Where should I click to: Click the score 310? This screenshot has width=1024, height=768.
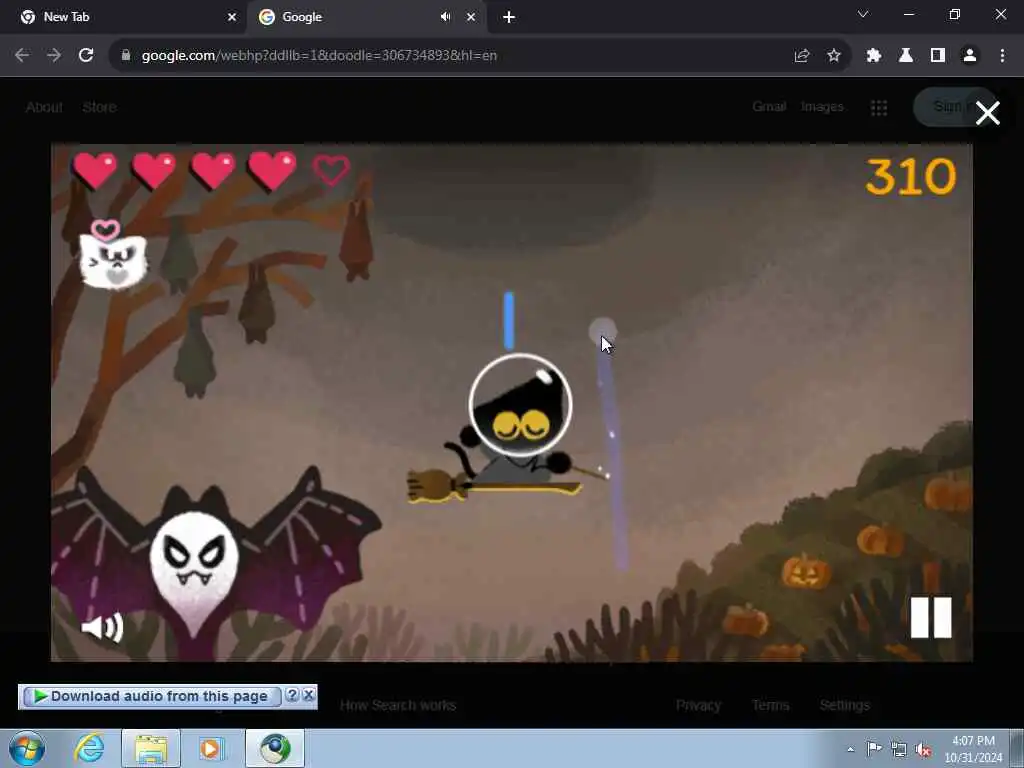(910, 176)
